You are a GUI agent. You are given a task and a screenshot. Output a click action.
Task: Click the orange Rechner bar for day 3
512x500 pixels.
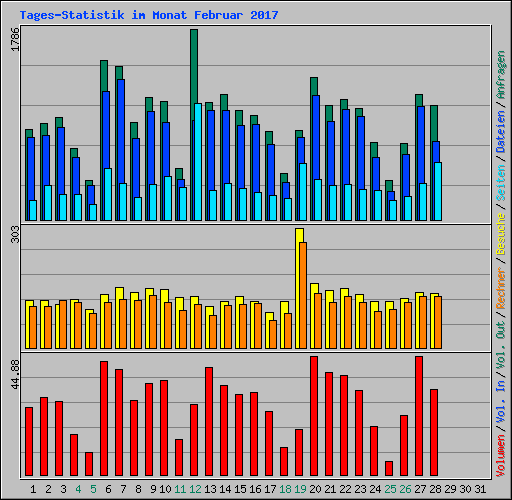click(63, 325)
